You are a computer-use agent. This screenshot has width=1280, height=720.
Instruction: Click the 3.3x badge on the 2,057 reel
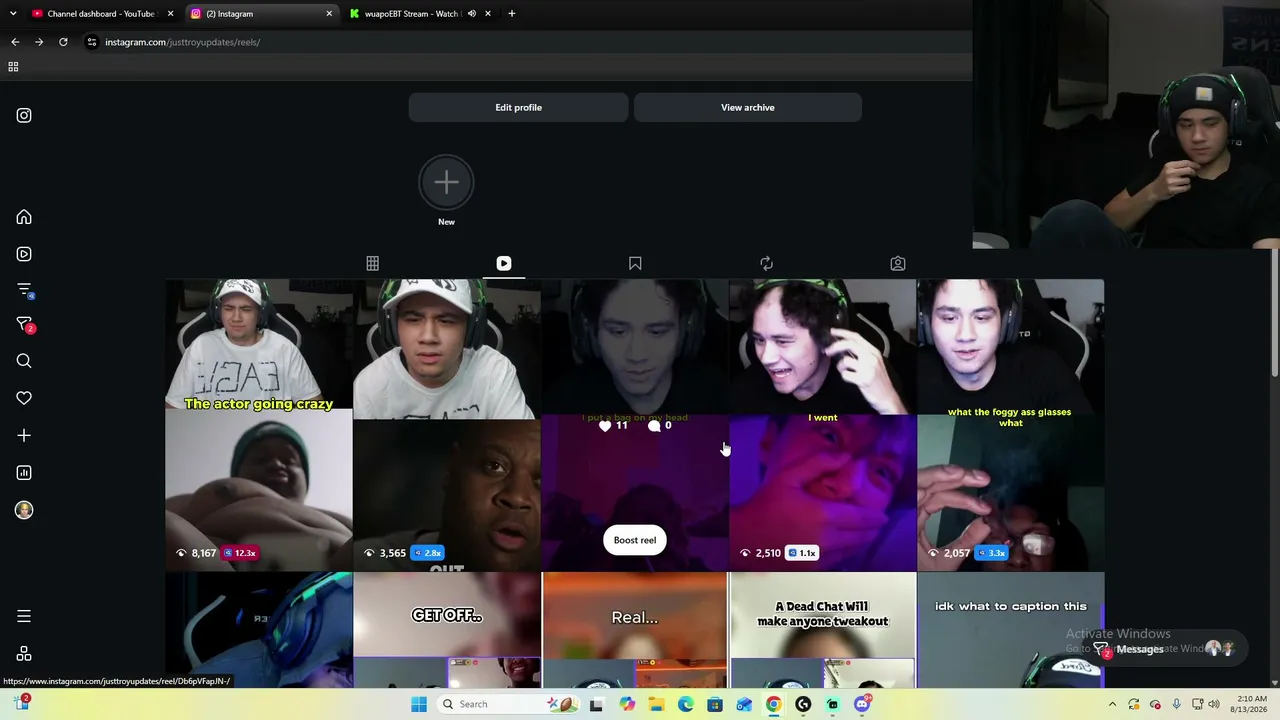(990, 553)
